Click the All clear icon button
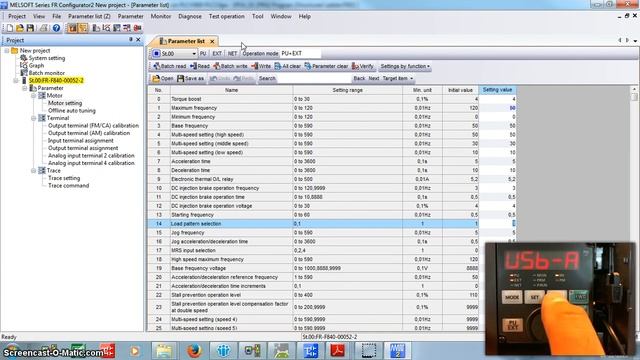Image resolution: width=640 pixels, height=360 pixels. pos(287,66)
